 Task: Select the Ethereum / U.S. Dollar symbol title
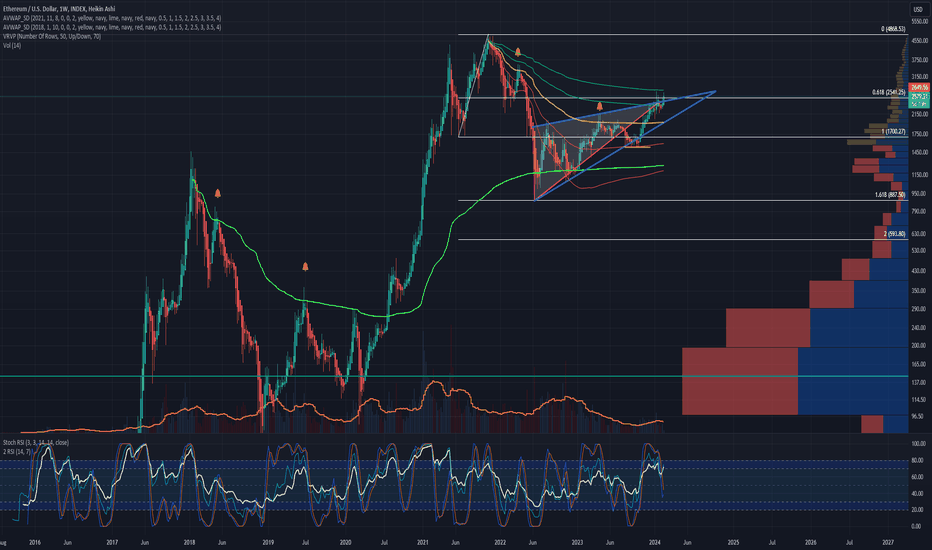coord(59,10)
